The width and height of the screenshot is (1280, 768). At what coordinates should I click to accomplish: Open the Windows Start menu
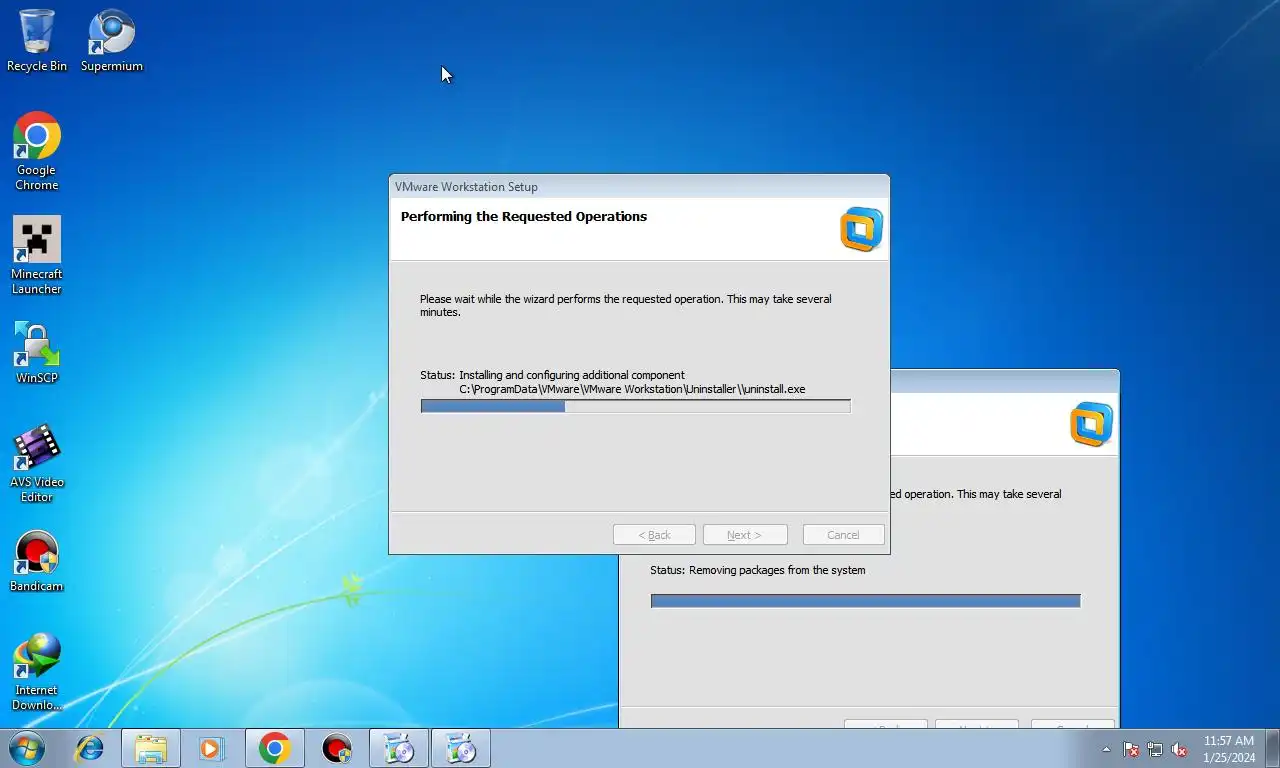tap(26, 748)
